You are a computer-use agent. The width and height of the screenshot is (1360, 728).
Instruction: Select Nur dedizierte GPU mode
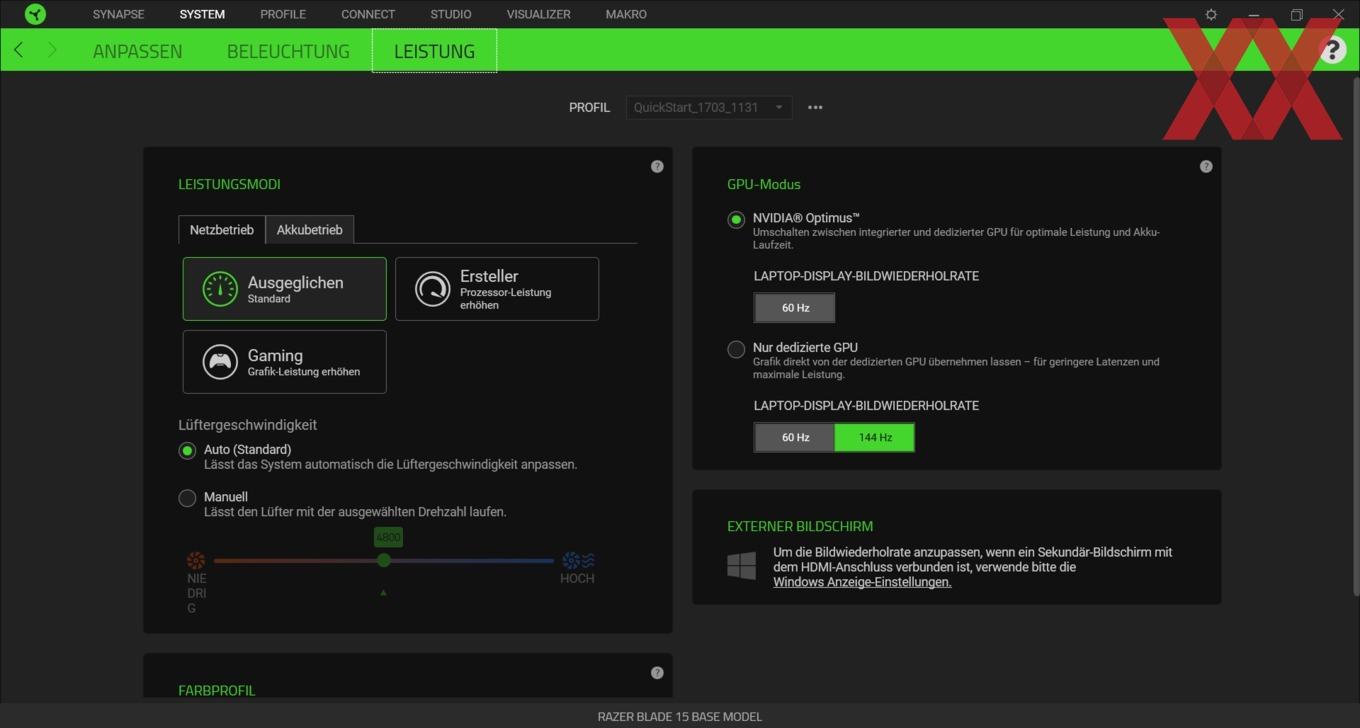click(x=736, y=349)
